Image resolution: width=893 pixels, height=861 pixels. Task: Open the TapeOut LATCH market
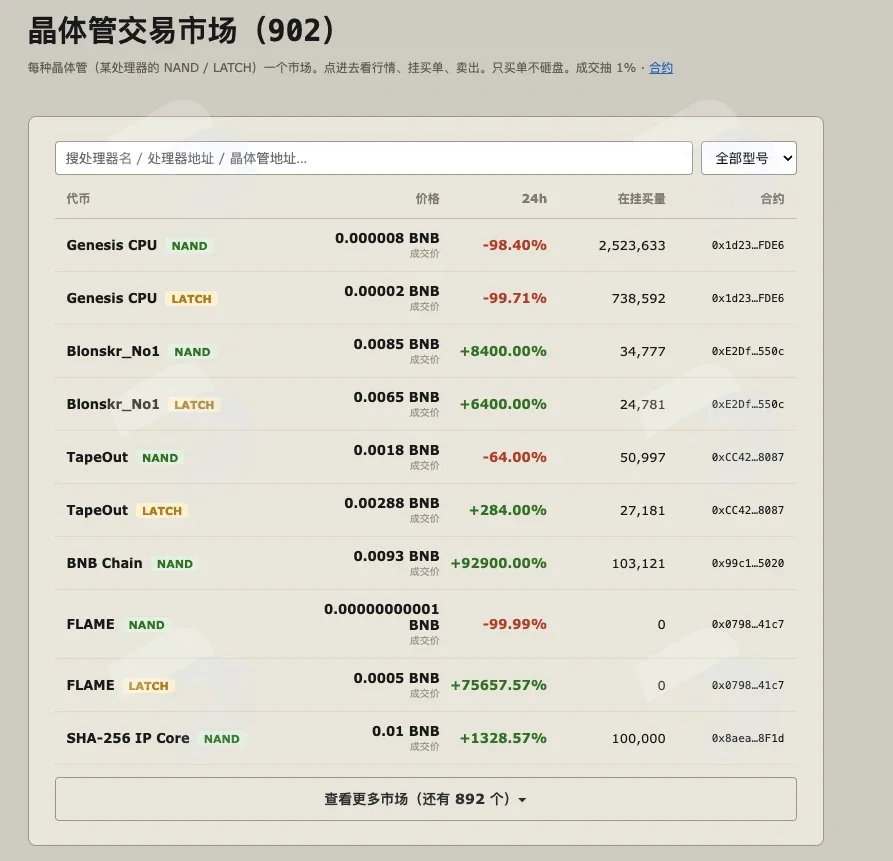(425, 510)
